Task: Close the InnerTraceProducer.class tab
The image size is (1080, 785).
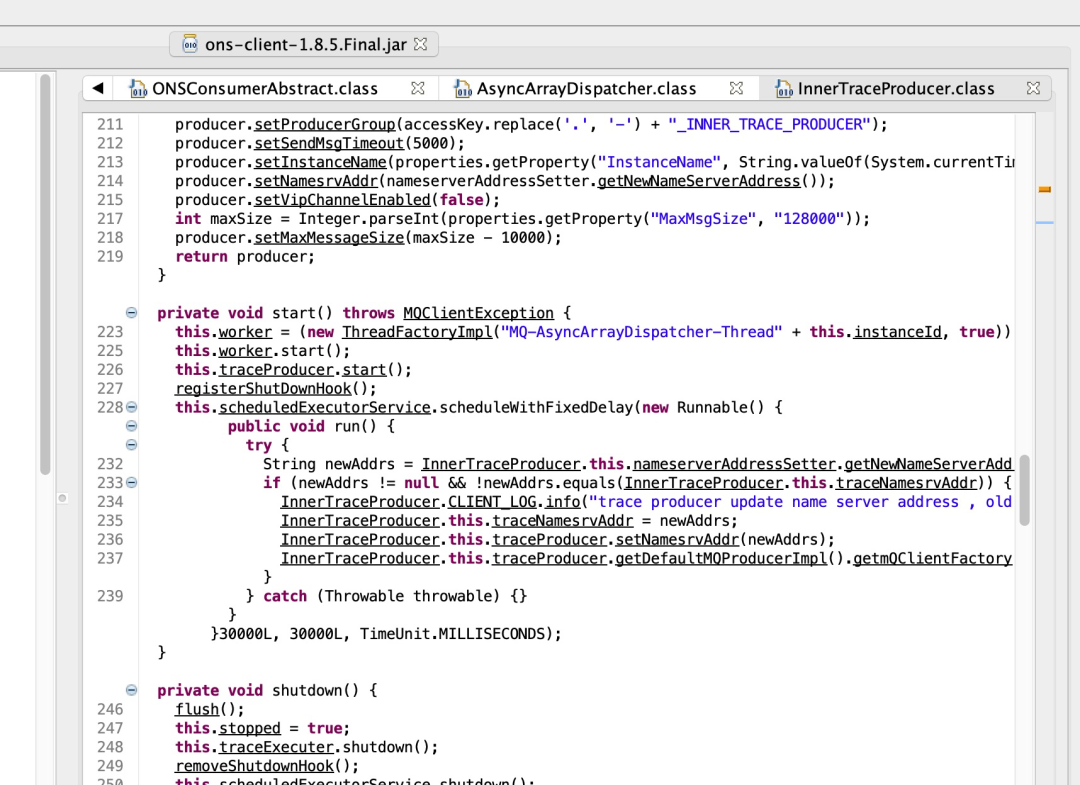Action: pyautogui.click(x=1033, y=88)
